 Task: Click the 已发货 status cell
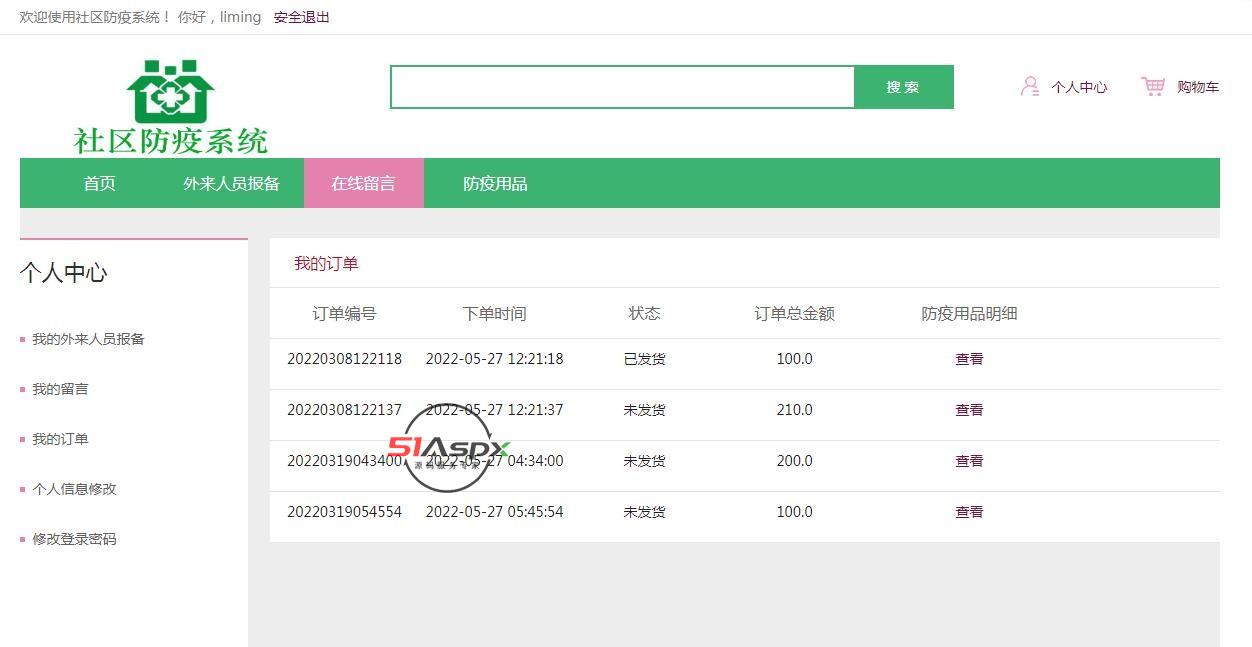click(644, 359)
